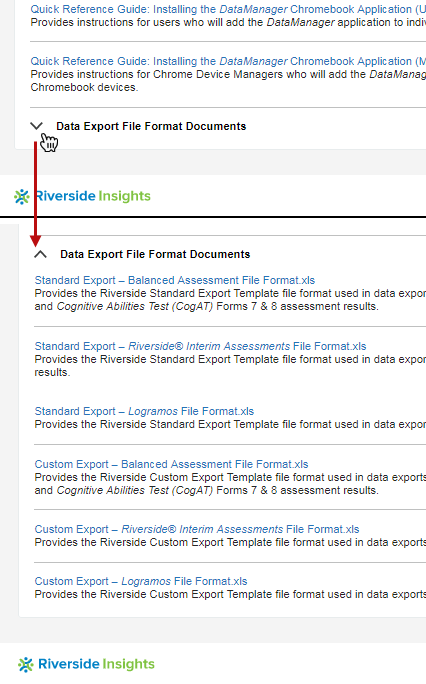Click the Custom Export Logramos description text
Image resolution: width=426 pixels, height=684 pixels.
[230, 594]
